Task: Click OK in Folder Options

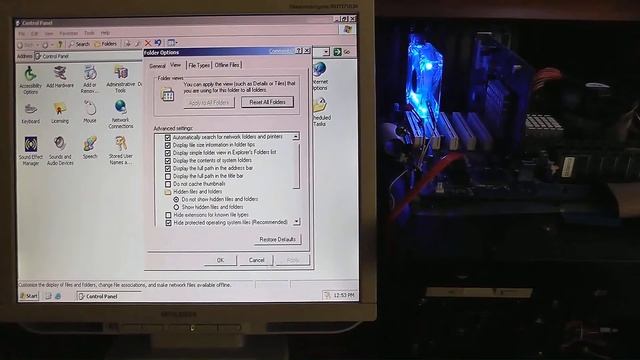Action: point(220,260)
